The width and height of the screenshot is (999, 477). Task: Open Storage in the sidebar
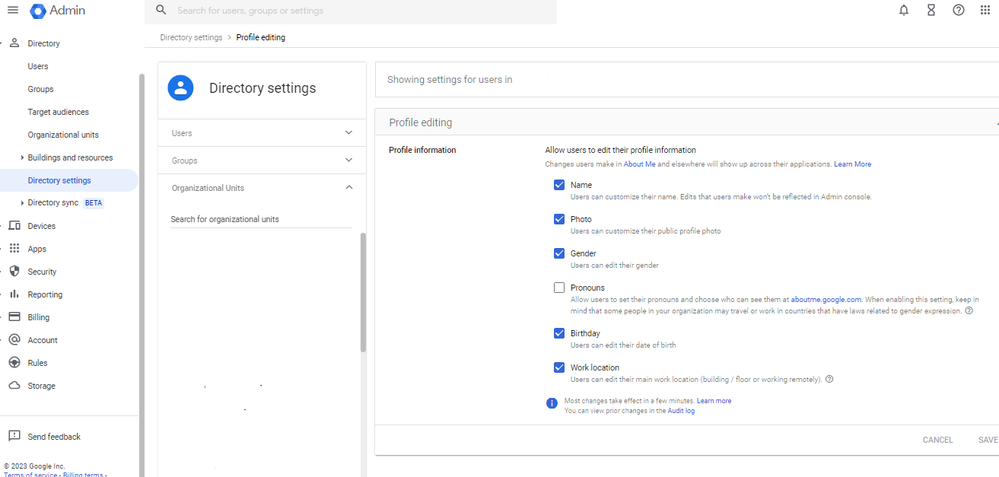point(41,386)
